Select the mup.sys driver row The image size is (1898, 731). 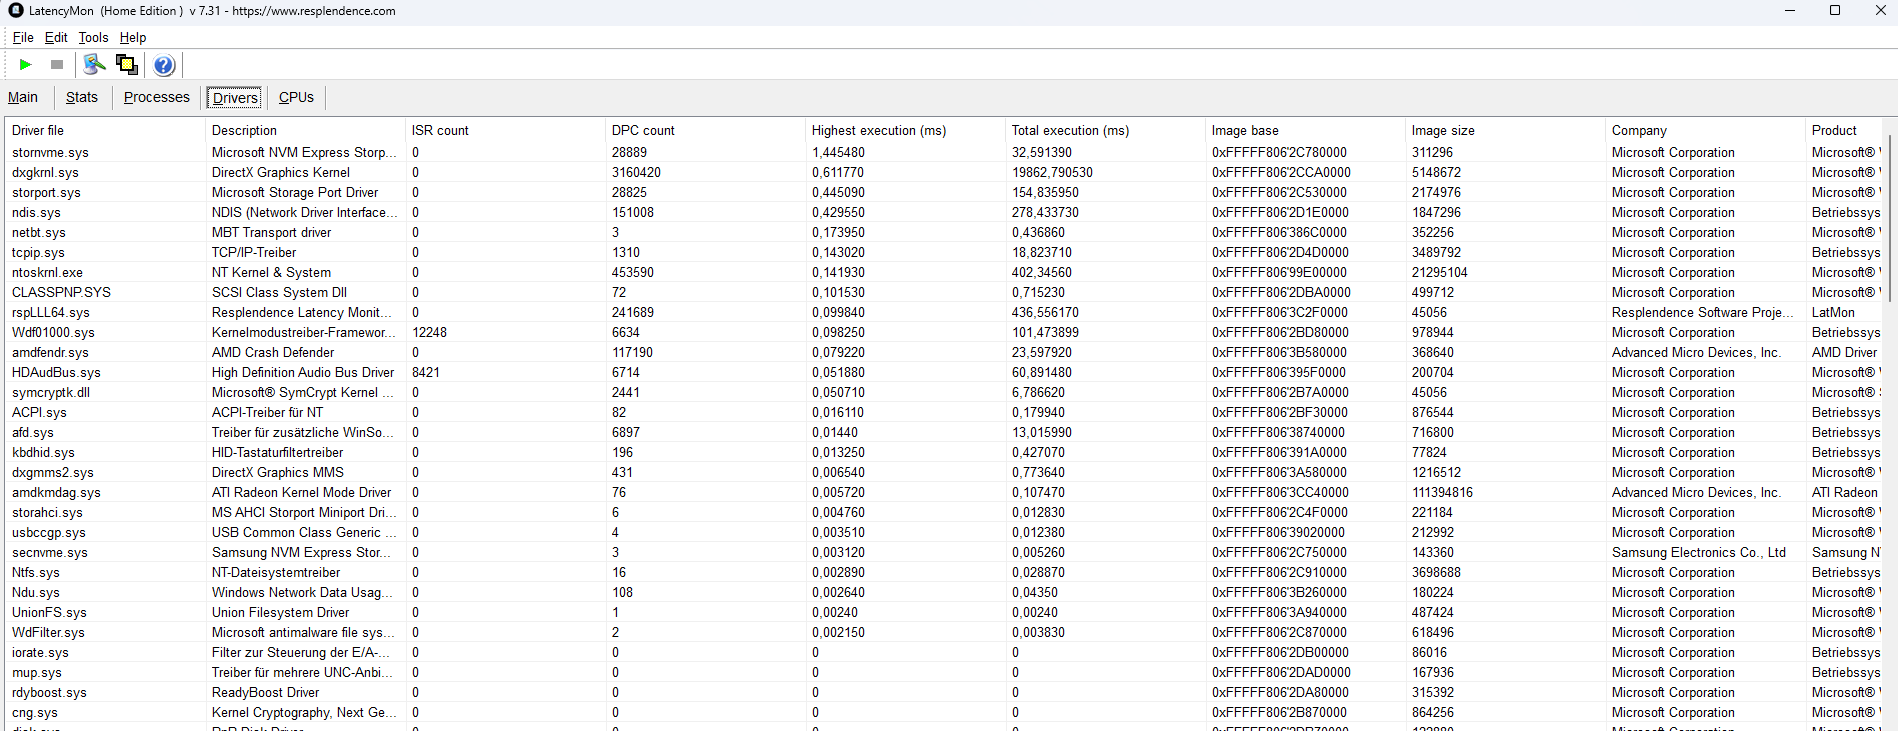coord(945,672)
